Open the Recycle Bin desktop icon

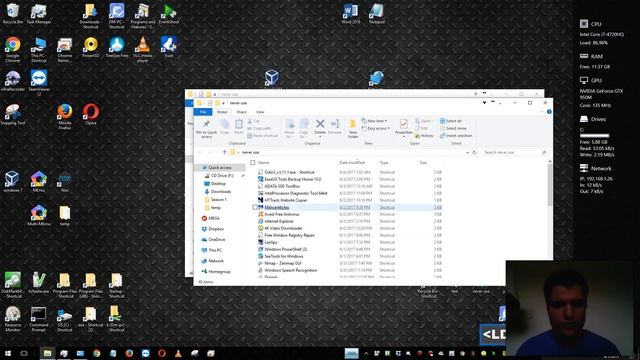click(x=12, y=13)
